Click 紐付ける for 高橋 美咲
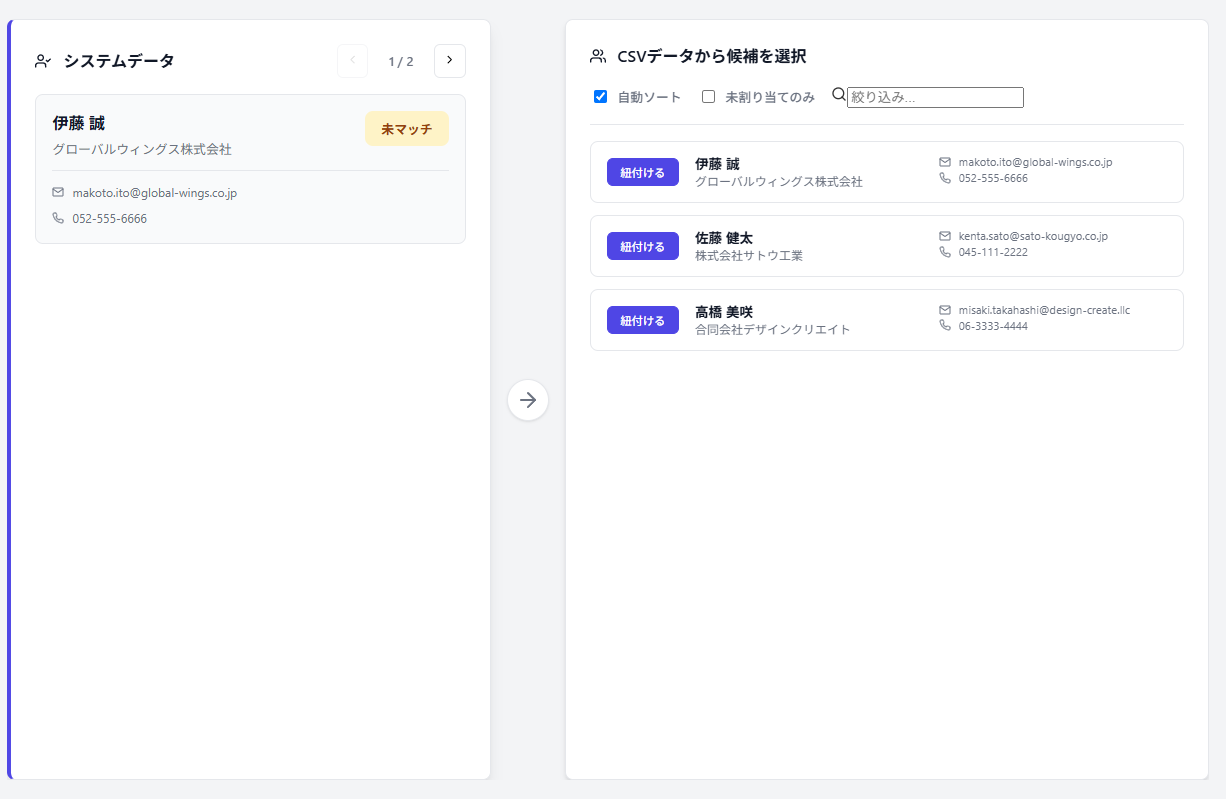Screen dimensions: 1226x799 643,320
